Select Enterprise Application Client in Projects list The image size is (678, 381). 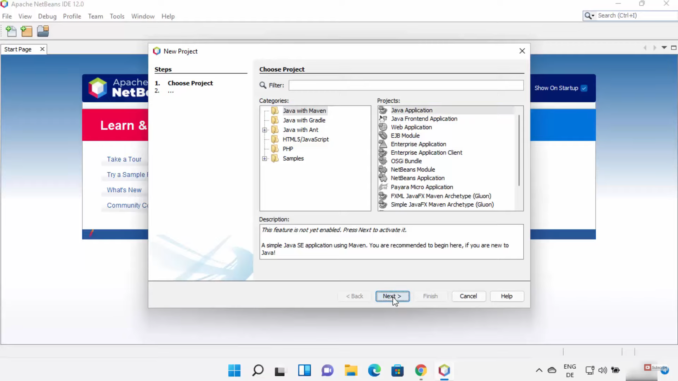pos(426,153)
